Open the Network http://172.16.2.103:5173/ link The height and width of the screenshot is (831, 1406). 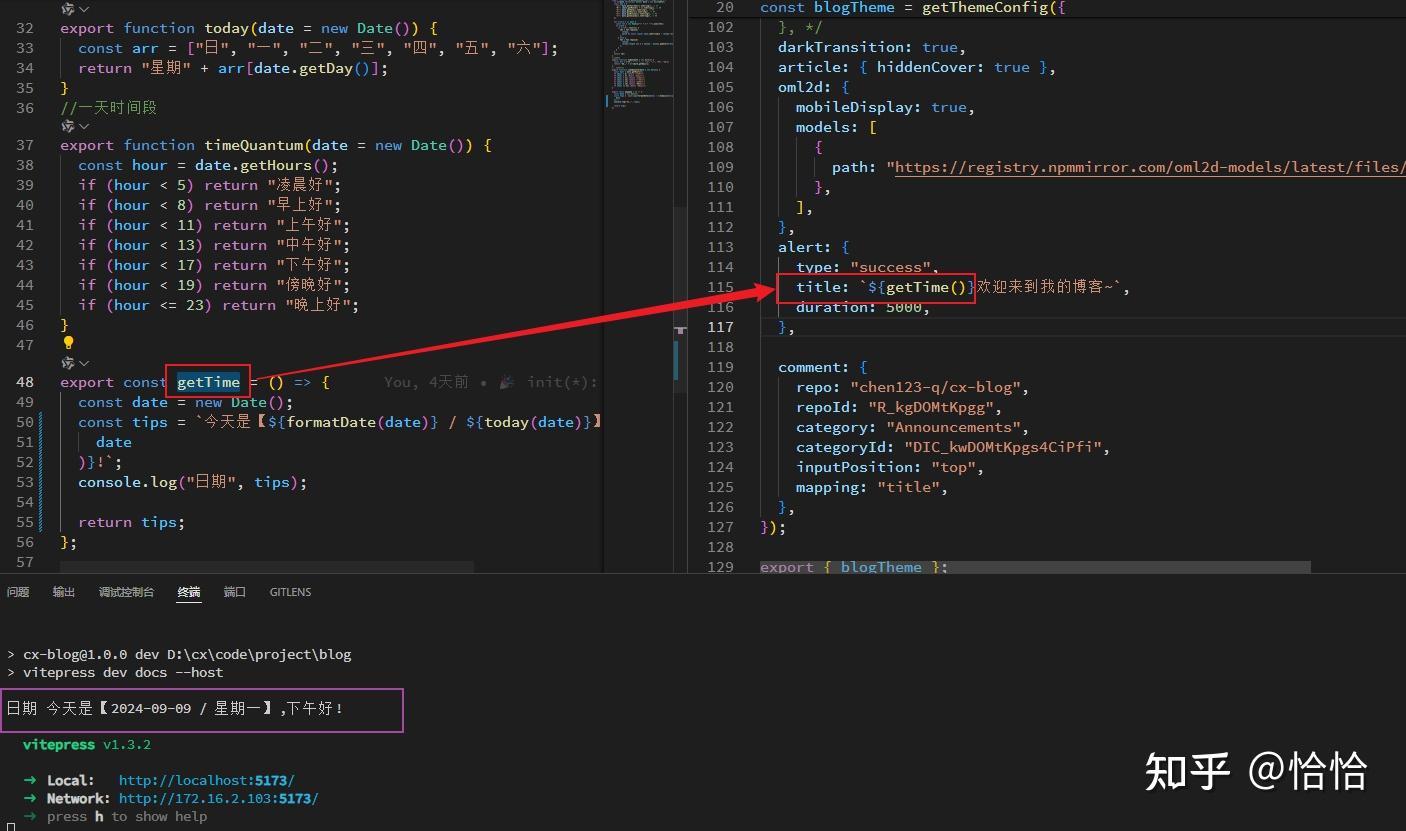219,799
